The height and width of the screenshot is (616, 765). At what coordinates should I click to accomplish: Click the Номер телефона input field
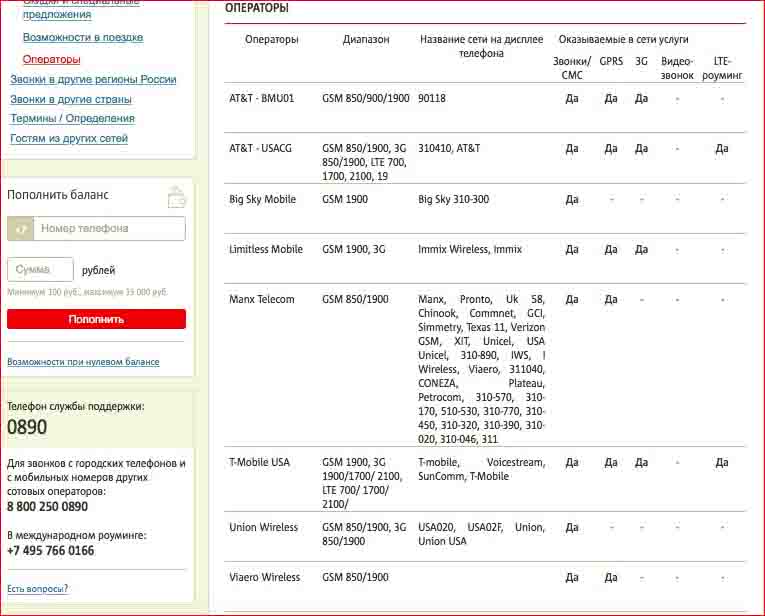point(110,229)
